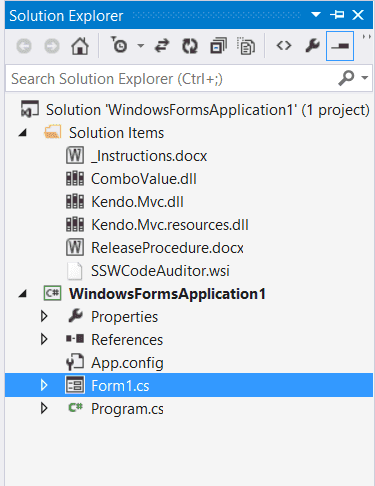Toggle the Show All Files icon
Viewport: 375px width, 486px height.
pyautogui.click(x=246, y=46)
